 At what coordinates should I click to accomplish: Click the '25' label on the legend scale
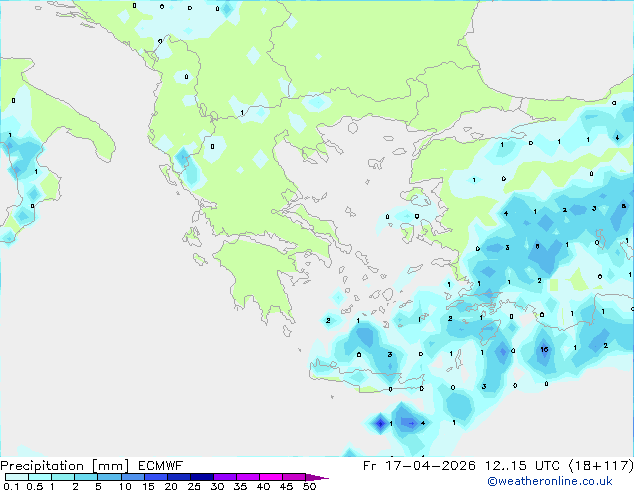click(x=194, y=486)
